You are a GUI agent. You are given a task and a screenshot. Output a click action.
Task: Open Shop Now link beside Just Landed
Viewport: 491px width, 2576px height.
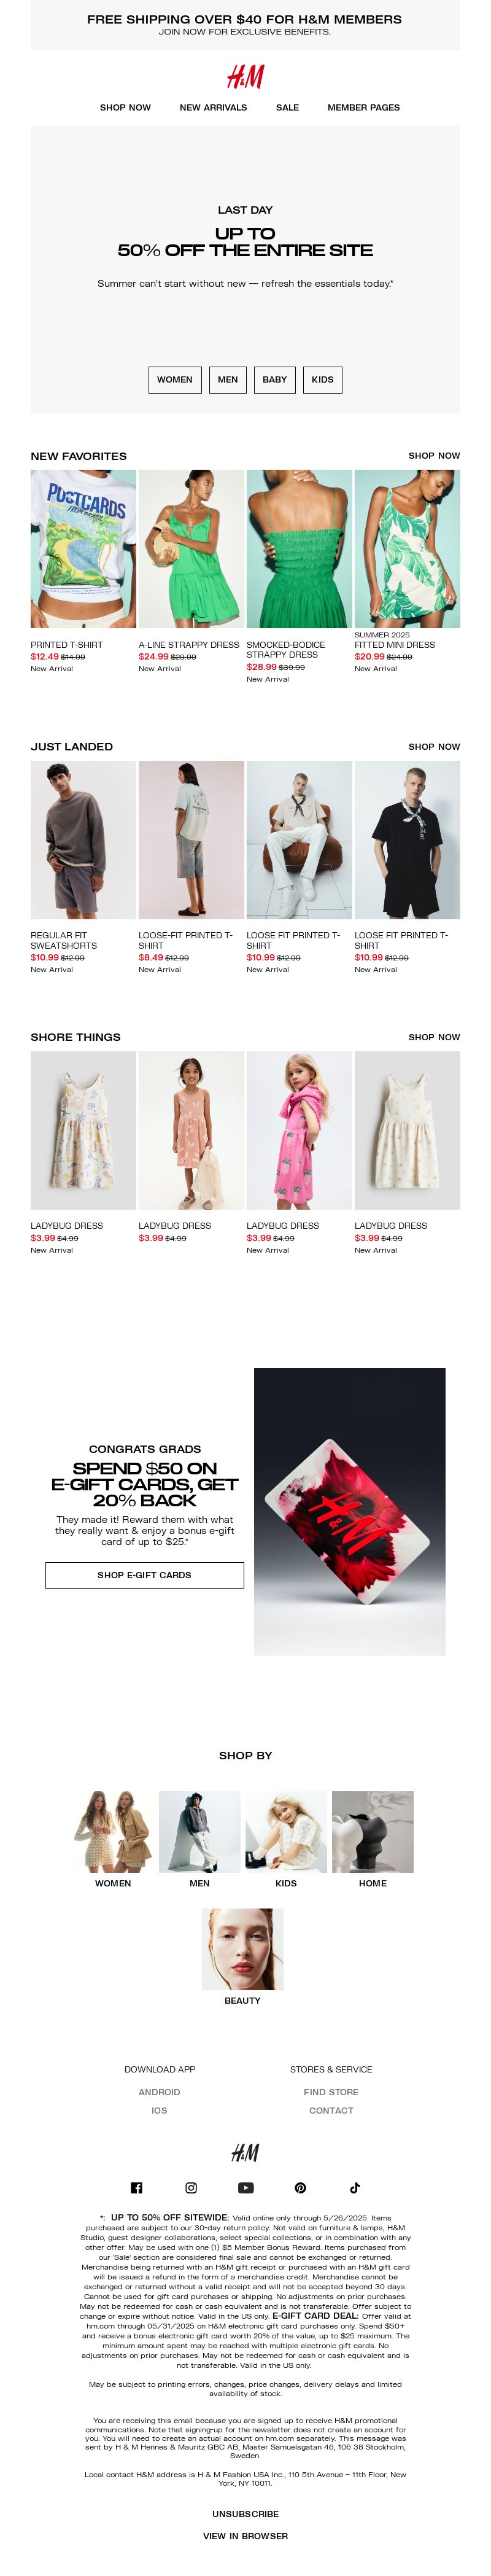pos(434,747)
